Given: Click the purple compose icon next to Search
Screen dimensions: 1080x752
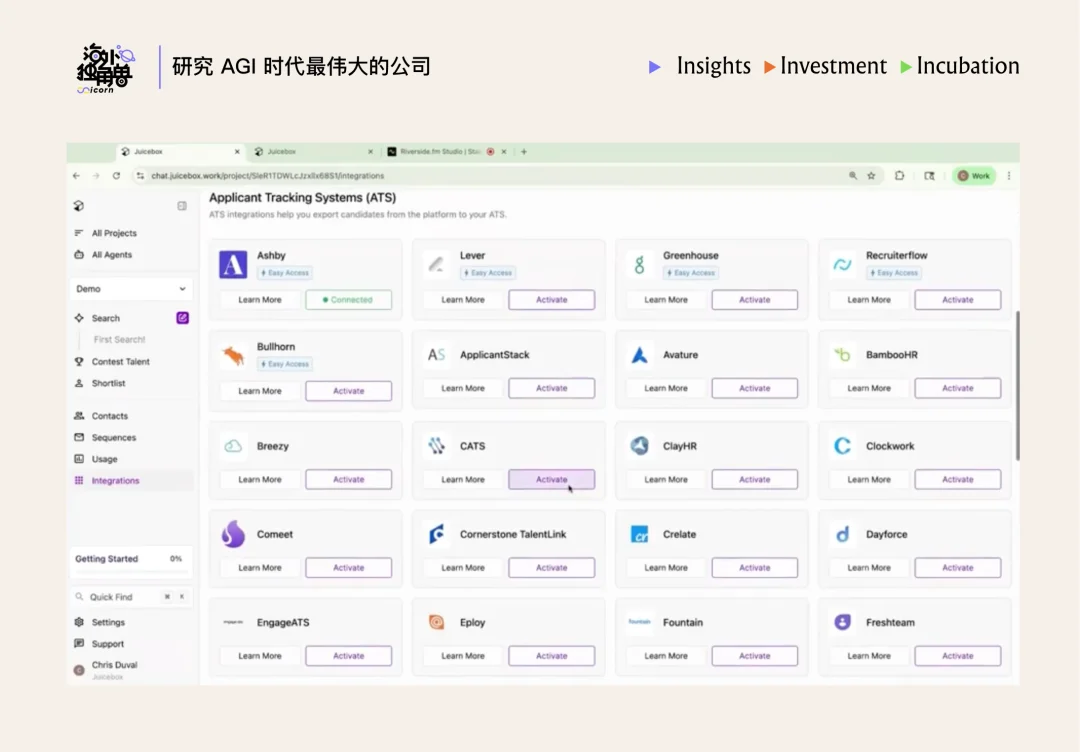Looking at the screenshot, I should tap(182, 317).
